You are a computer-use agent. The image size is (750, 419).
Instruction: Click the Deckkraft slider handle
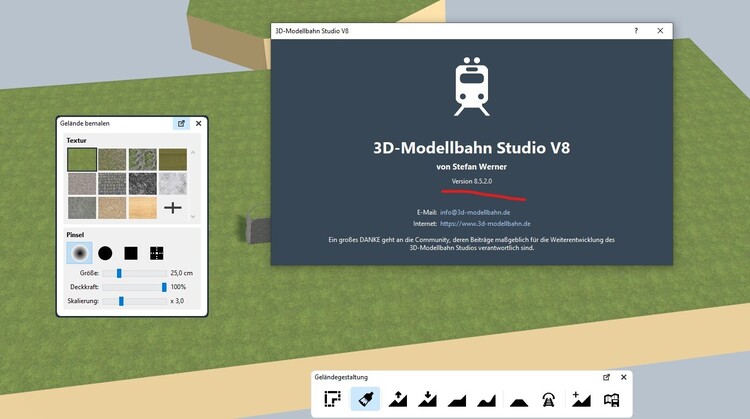[x=164, y=287]
